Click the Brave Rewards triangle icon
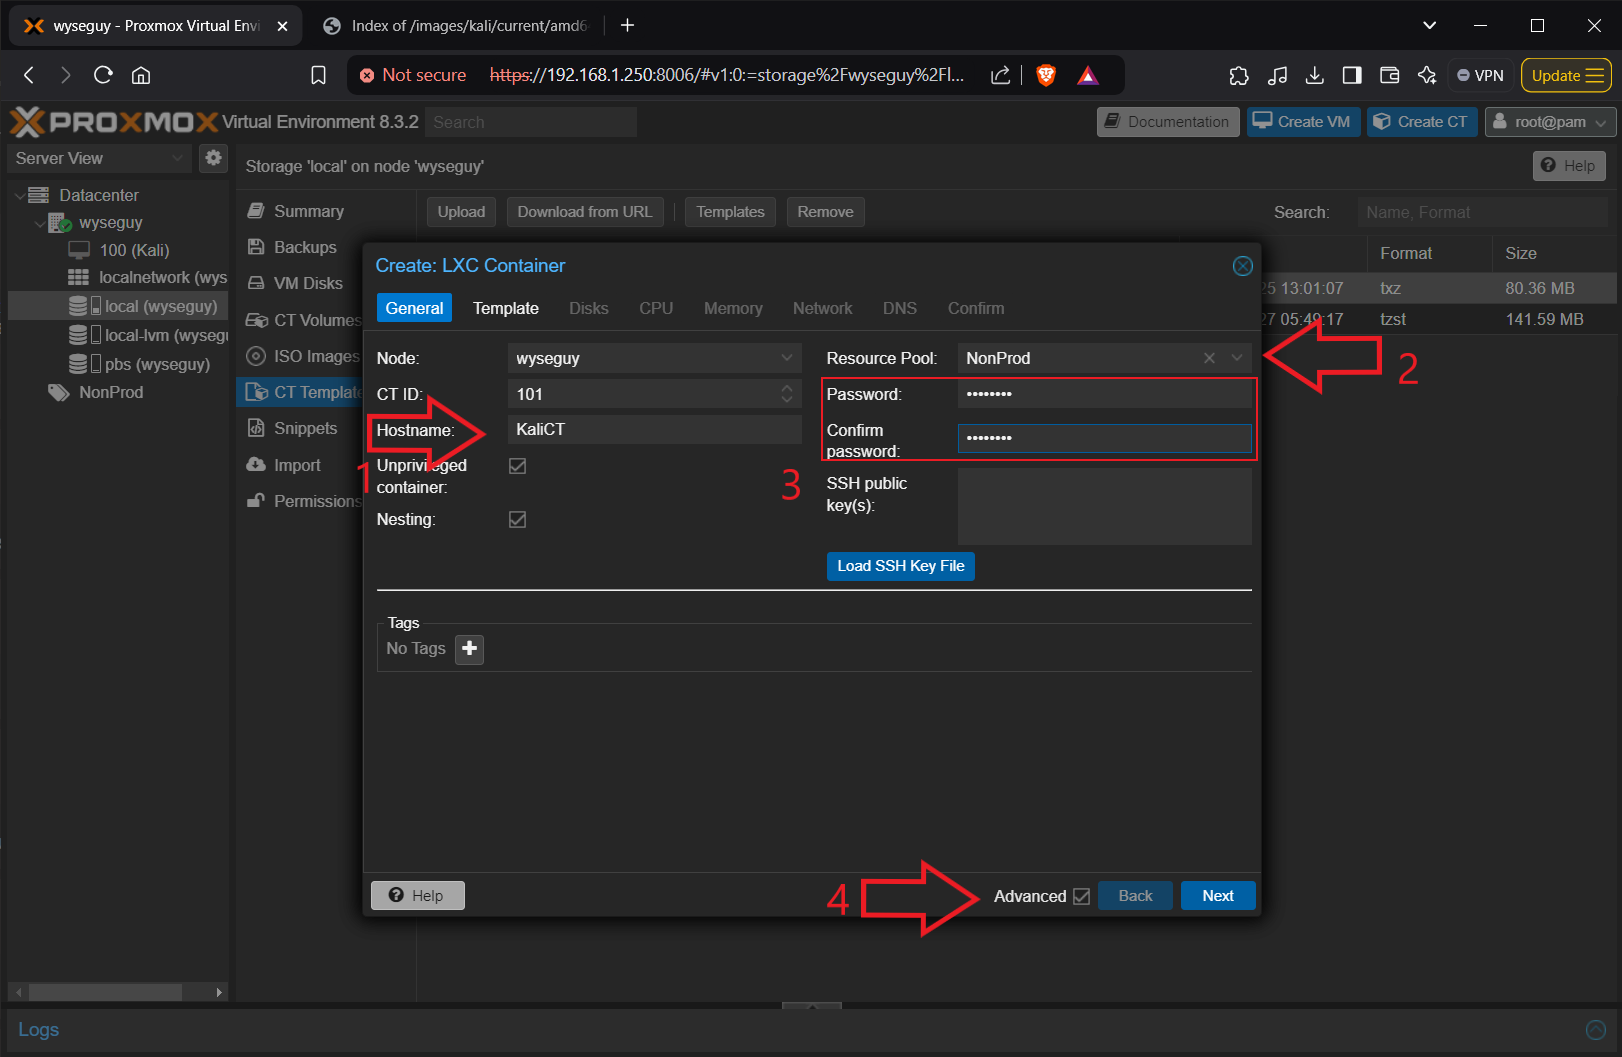Screen dimensions: 1622x1057 point(1088,75)
